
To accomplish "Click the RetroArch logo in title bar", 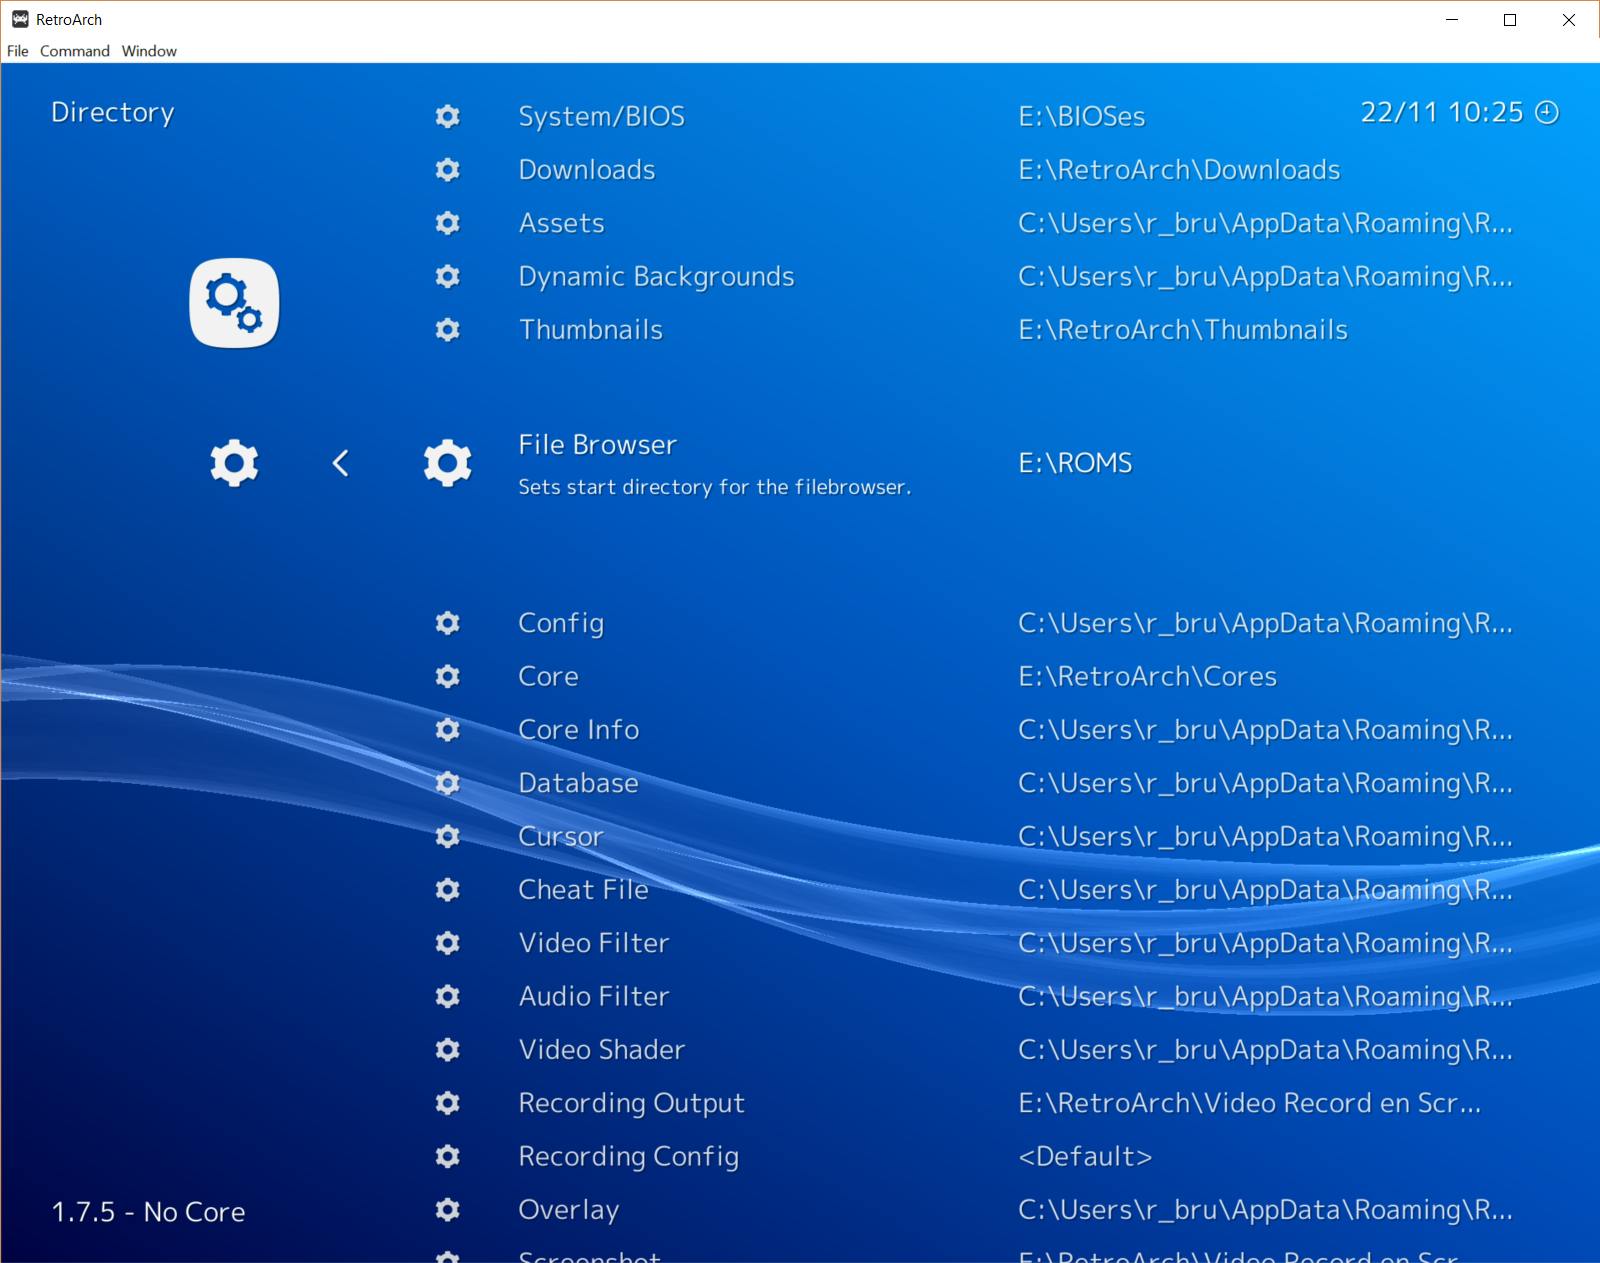I will [x=20, y=19].
